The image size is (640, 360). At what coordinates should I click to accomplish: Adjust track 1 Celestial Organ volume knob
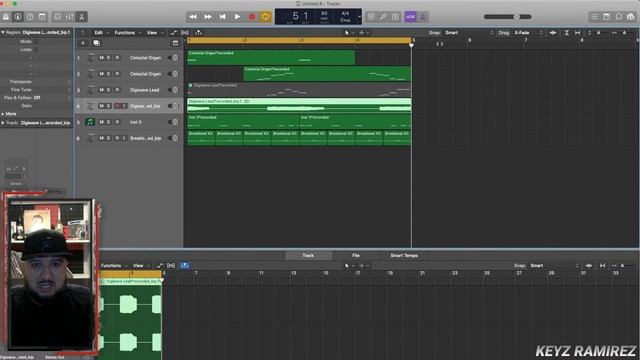[175, 58]
